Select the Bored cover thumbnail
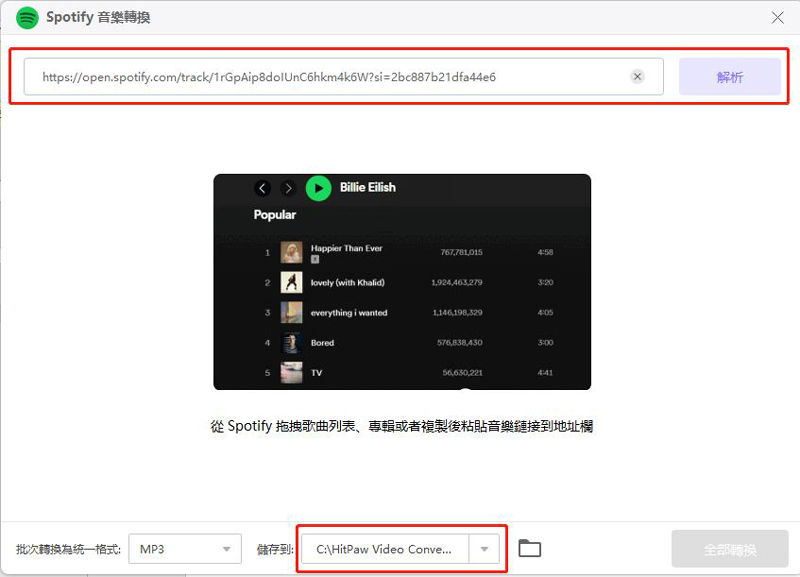 coord(291,342)
